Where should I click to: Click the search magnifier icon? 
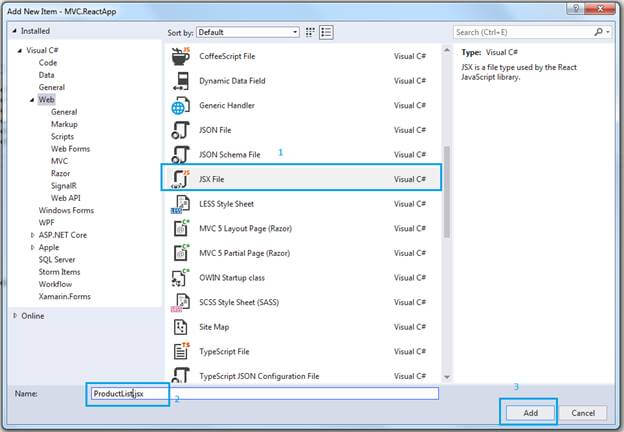coord(598,32)
